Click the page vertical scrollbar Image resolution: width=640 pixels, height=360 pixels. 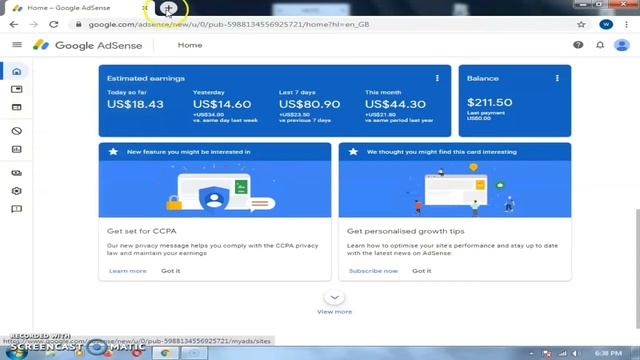pos(638,269)
